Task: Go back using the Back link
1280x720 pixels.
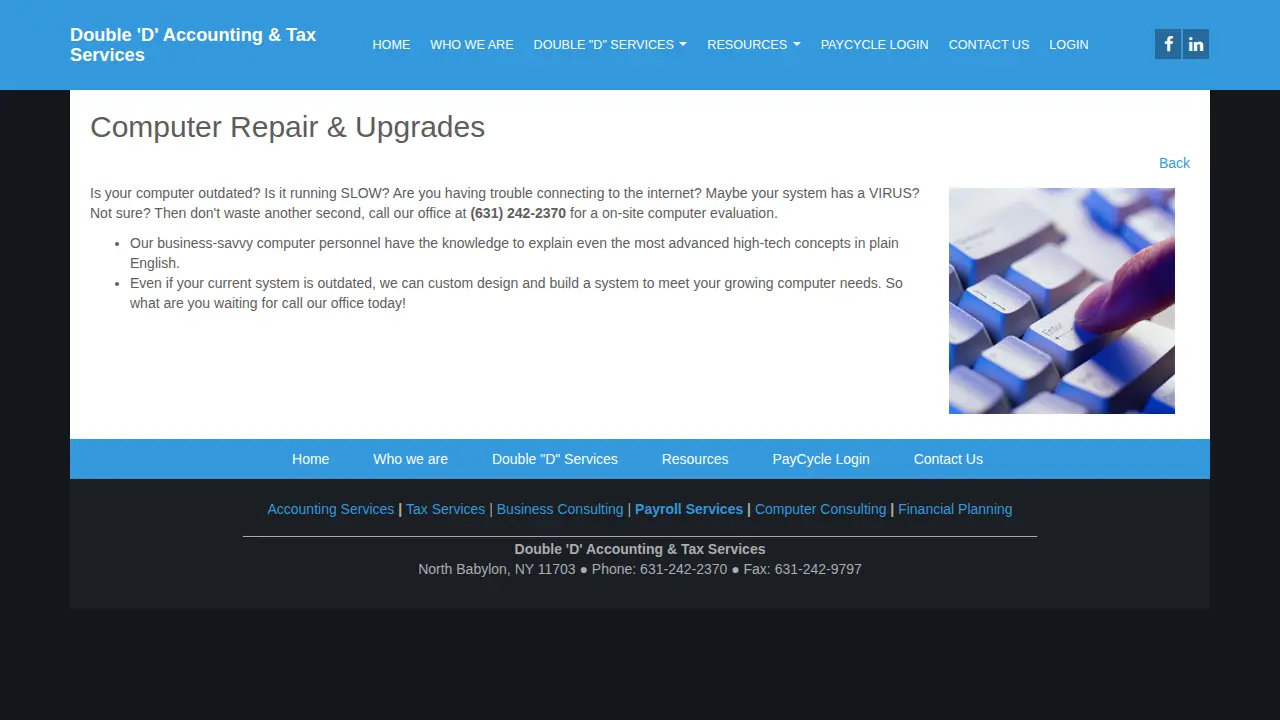Action: pyautogui.click(x=1174, y=163)
